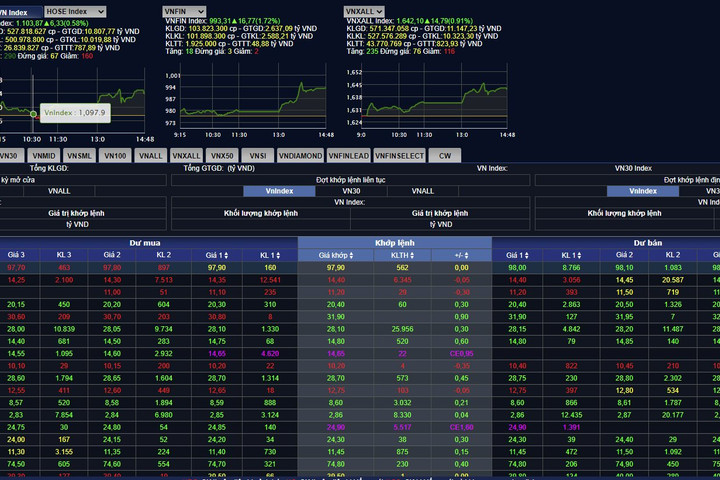This screenshot has height=480, width=720.
Task: Sort Dư bán KL 1 column
Action: pyautogui.click(x=579, y=255)
